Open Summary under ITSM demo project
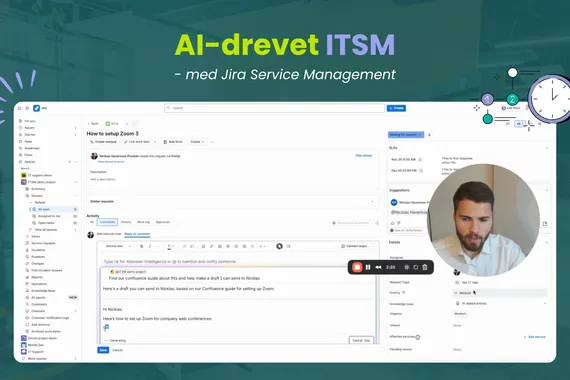Viewport: 570px width, 380px height. 38,189
